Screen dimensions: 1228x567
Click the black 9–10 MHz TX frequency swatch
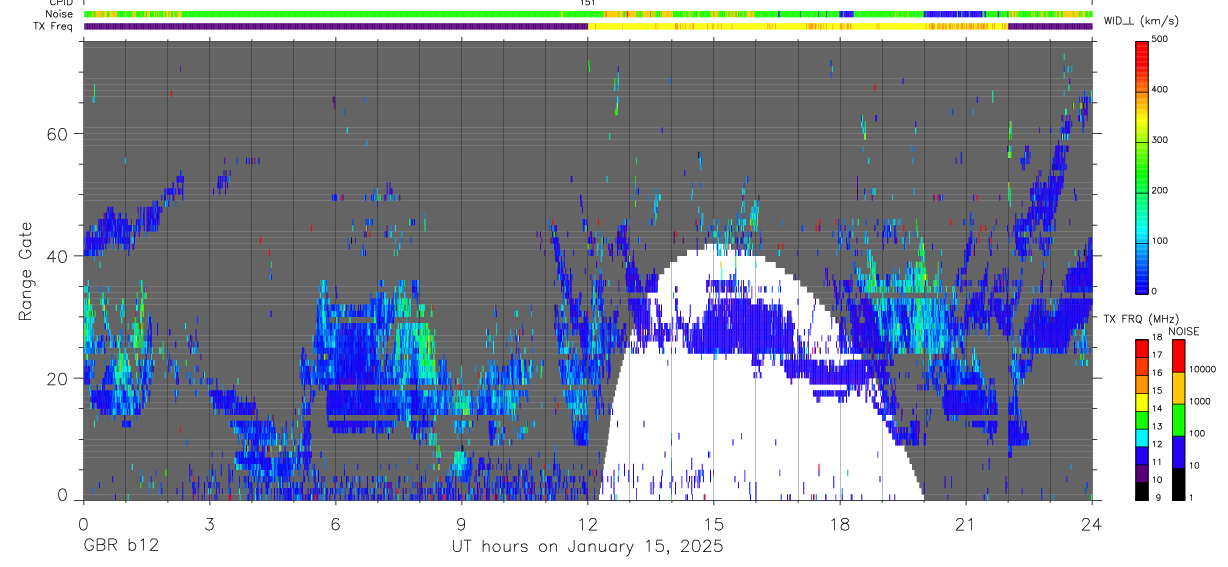click(x=1142, y=491)
